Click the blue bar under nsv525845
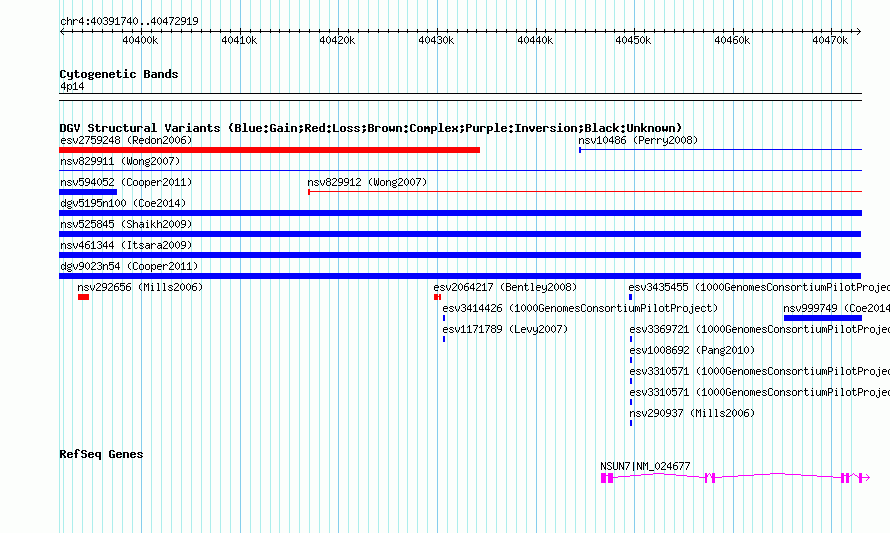The width and height of the screenshot is (890, 533). point(460,234)
